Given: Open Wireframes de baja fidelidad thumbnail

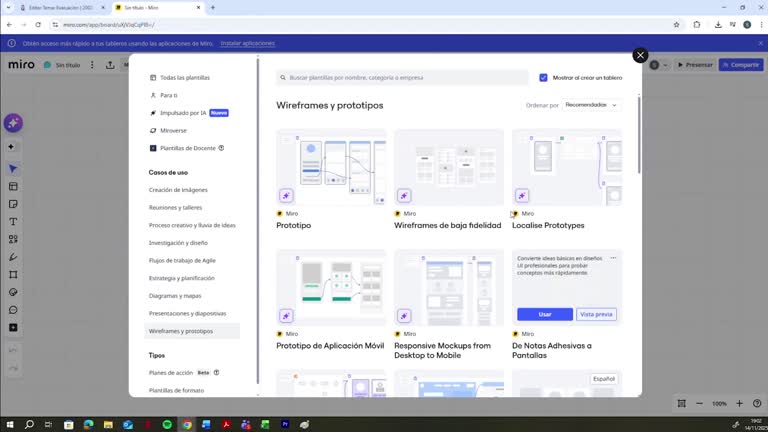Looking at the screenshot, I should coord(449,167).
